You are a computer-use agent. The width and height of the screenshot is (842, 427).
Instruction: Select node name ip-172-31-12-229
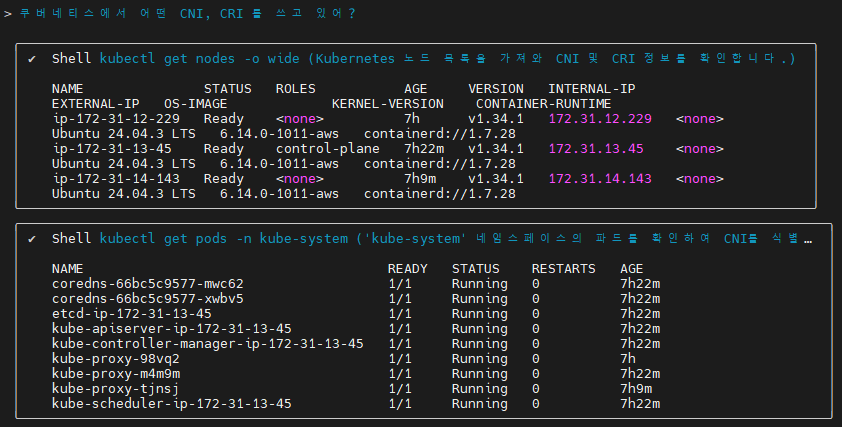pos(116,119)
